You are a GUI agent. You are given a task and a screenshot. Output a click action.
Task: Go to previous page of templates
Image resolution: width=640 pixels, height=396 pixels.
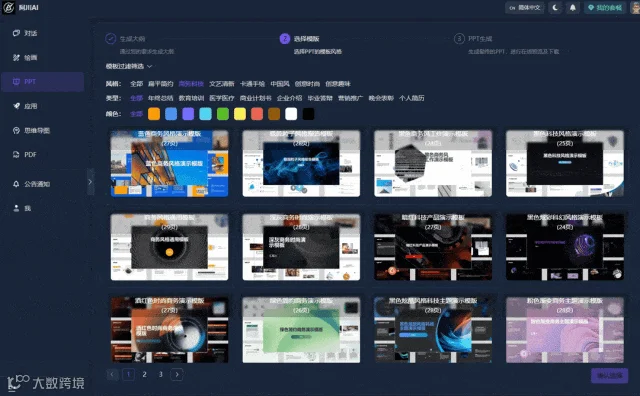(x=112, y=374)
